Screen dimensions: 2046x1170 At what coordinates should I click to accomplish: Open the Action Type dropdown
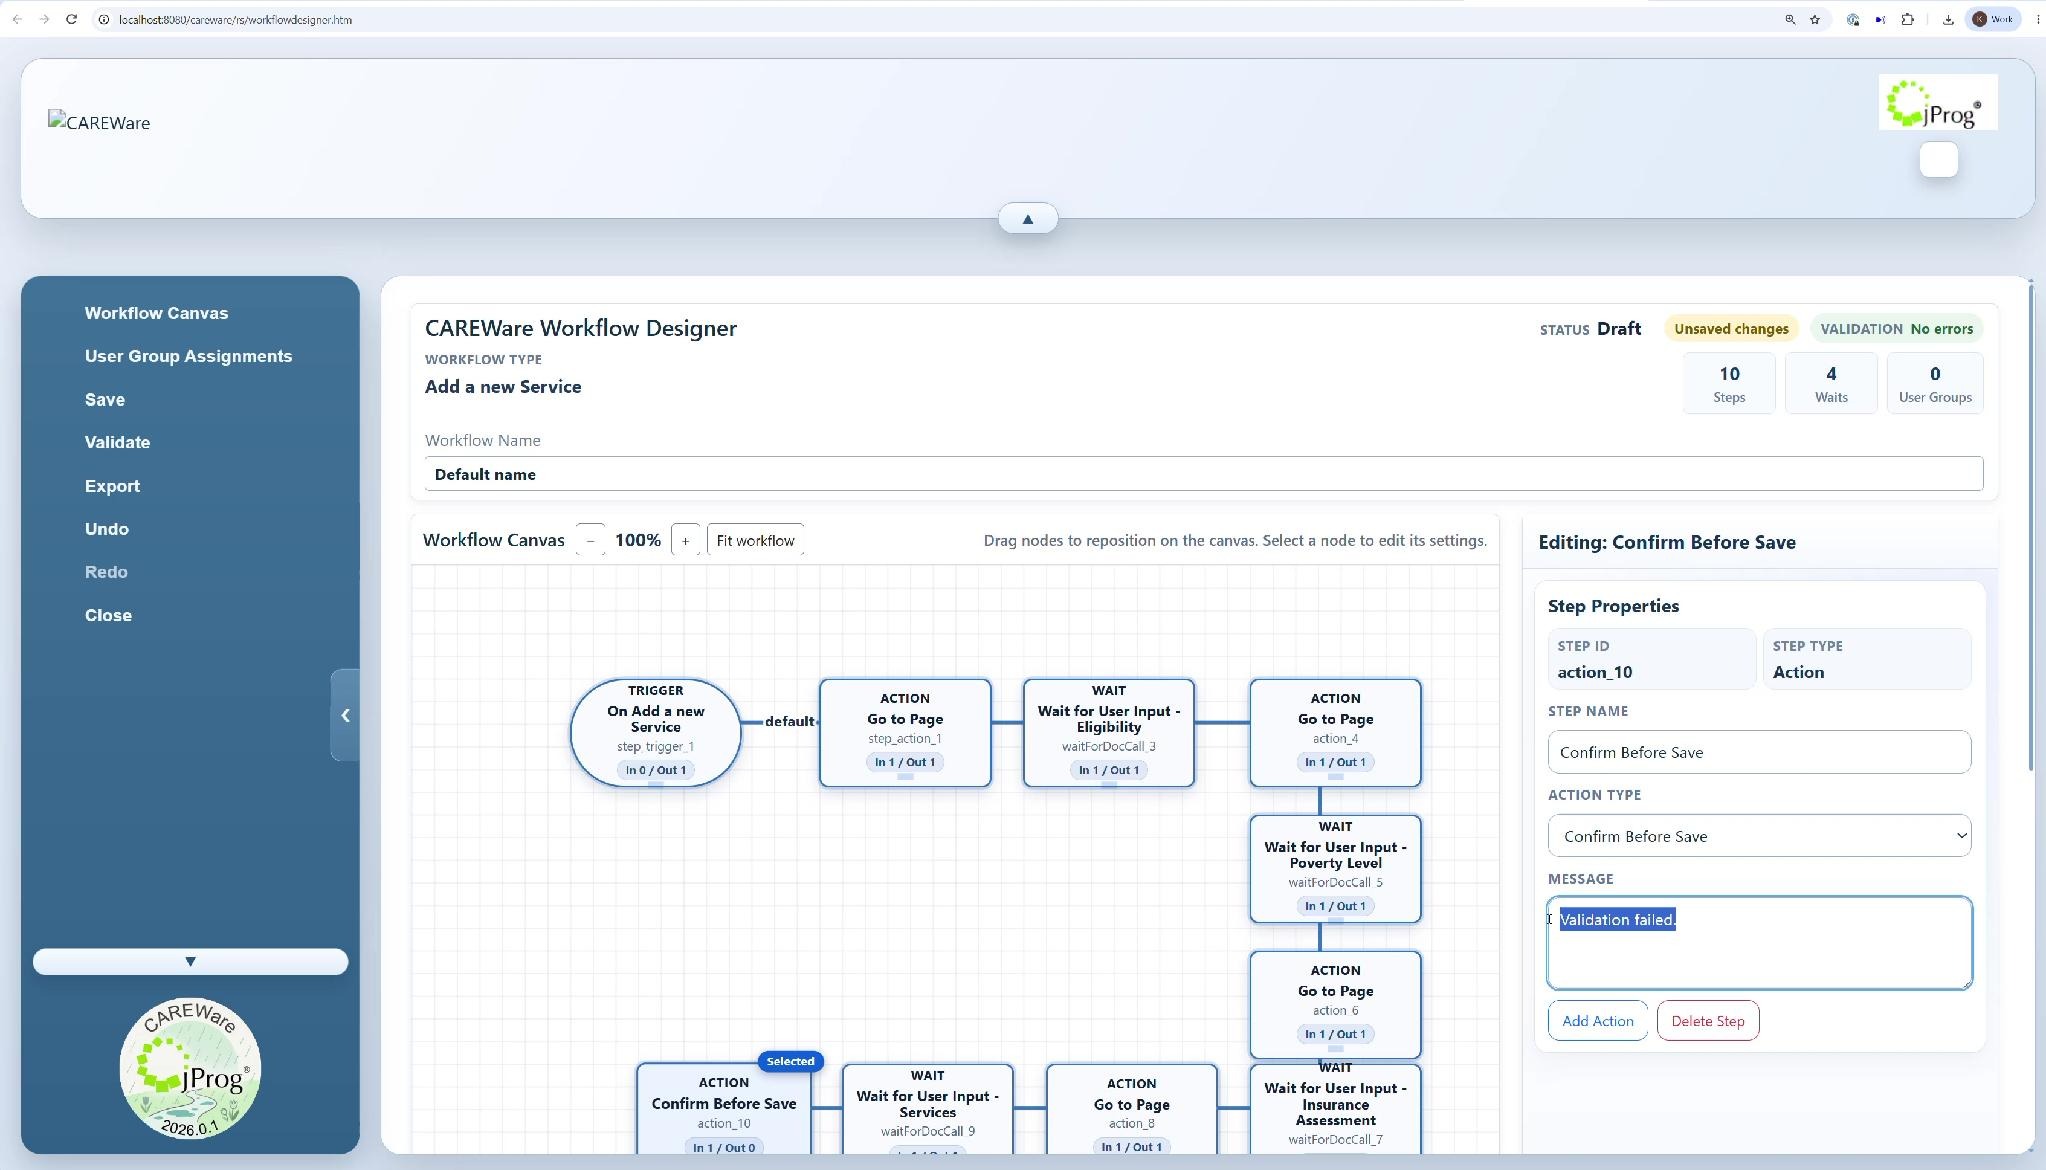point(1759,836)
